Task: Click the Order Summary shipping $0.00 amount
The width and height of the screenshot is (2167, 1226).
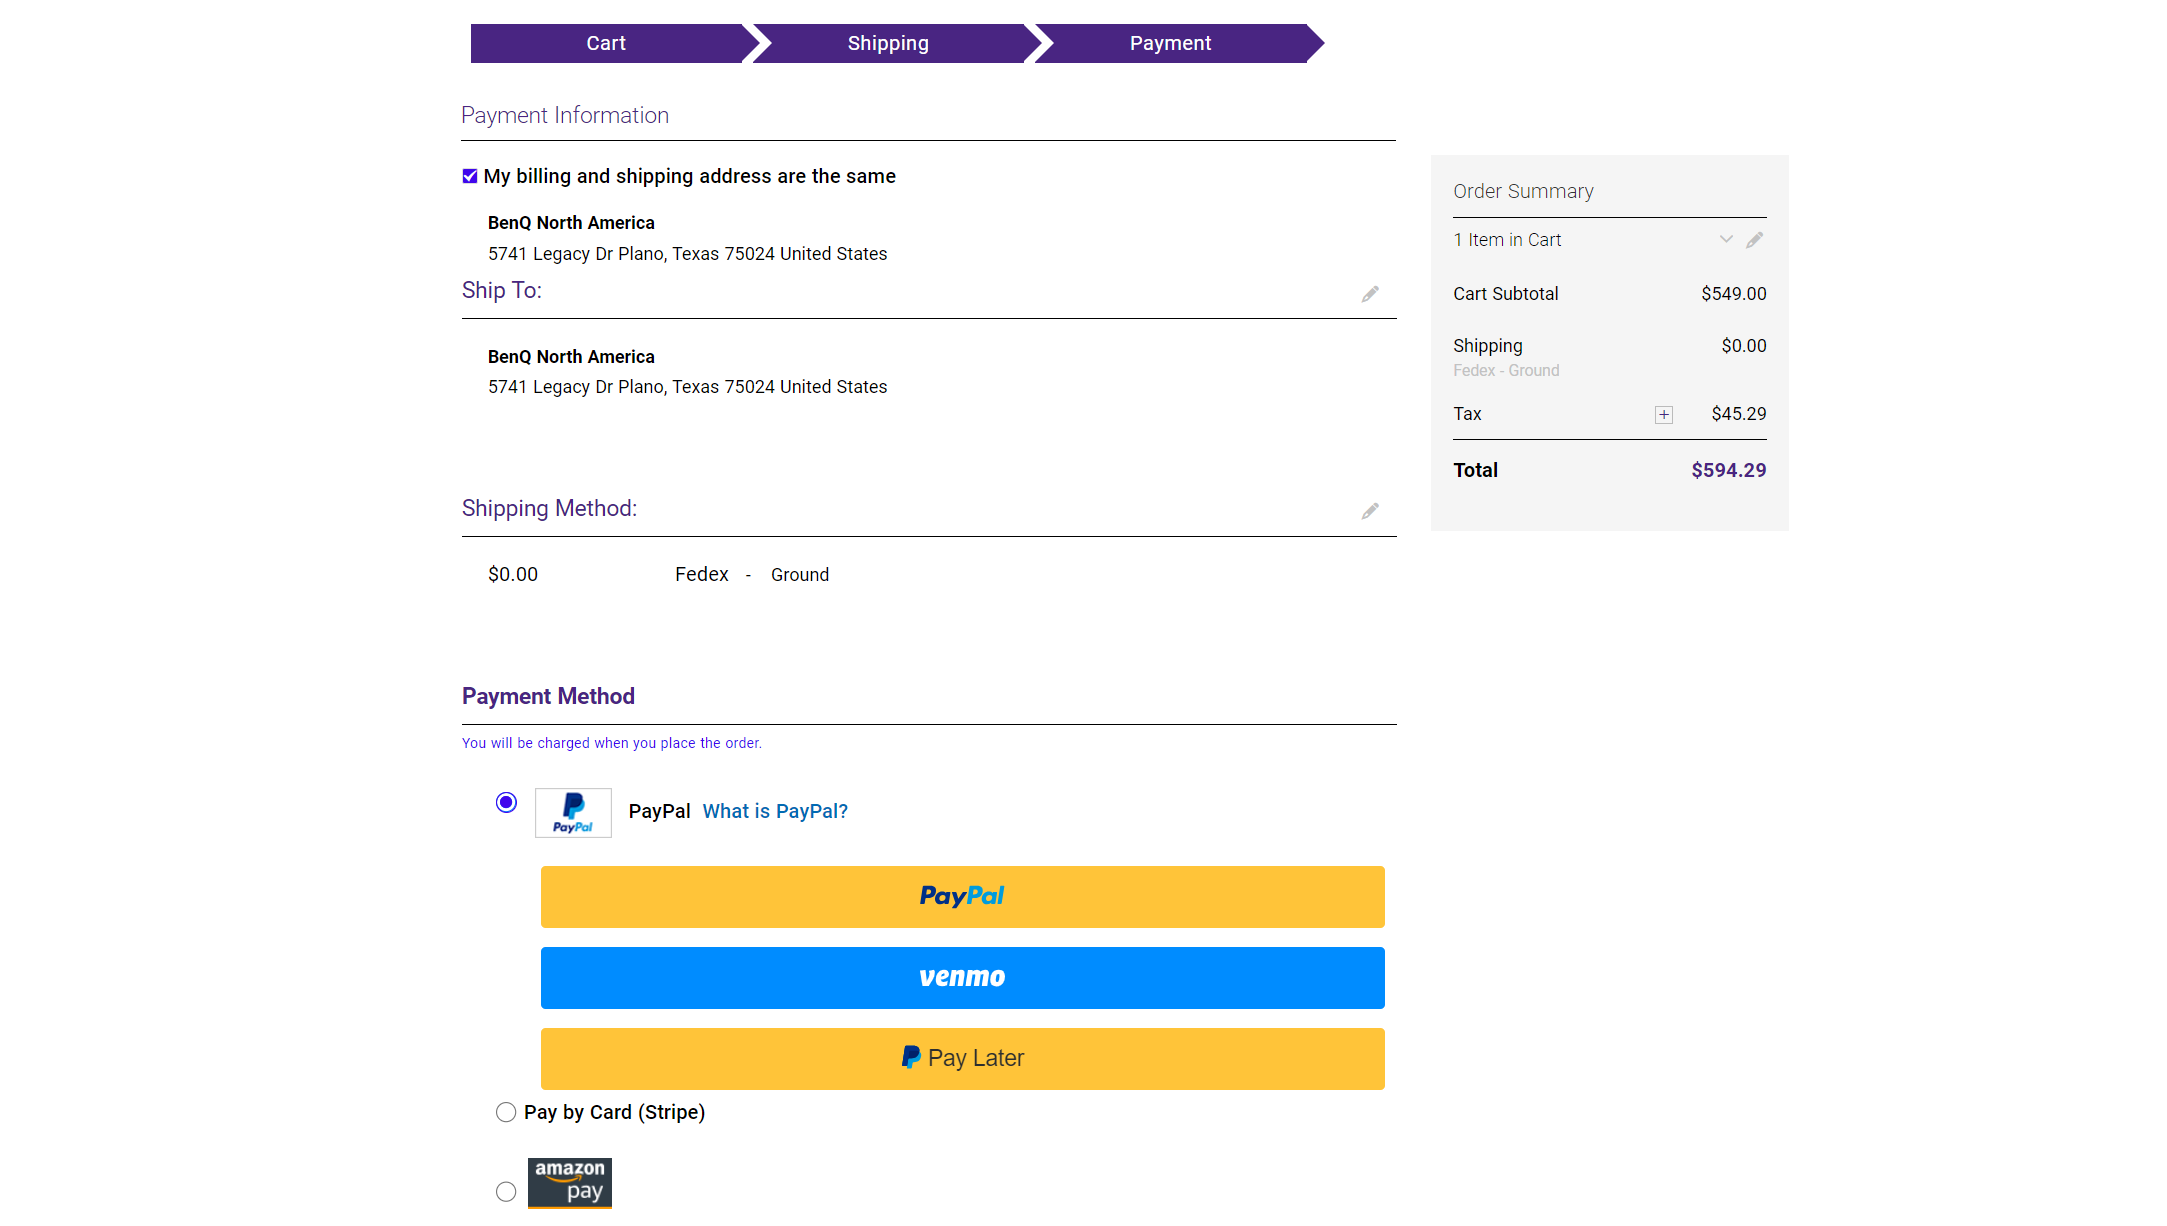Action: pos(1743,346)
